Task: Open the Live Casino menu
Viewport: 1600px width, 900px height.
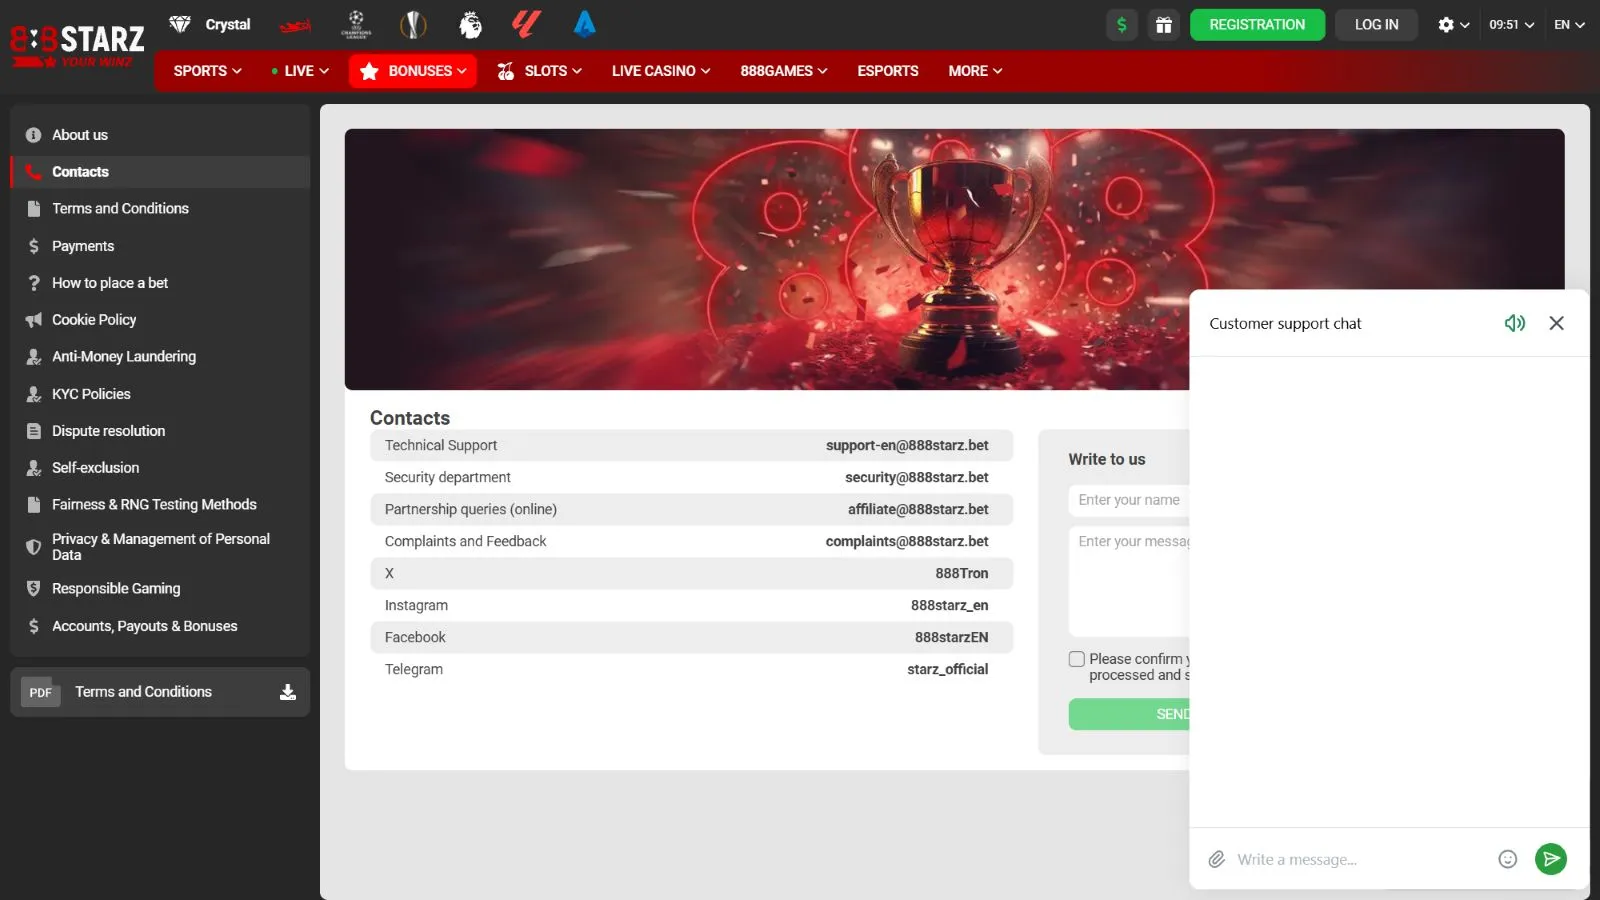Action: [x=661, y=71]
